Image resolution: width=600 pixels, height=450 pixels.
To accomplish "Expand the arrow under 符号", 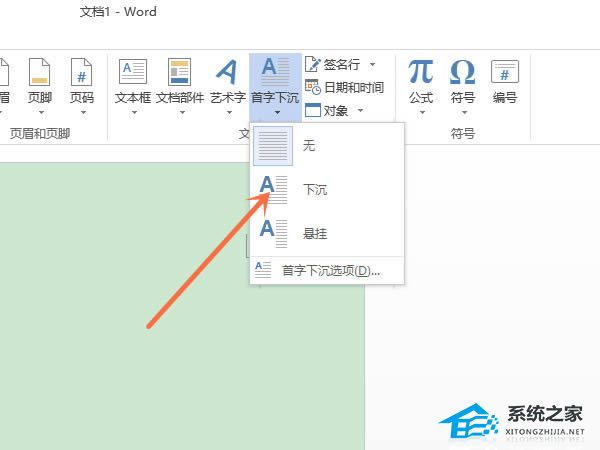I will pyautogui.click(x=464, y=112).
